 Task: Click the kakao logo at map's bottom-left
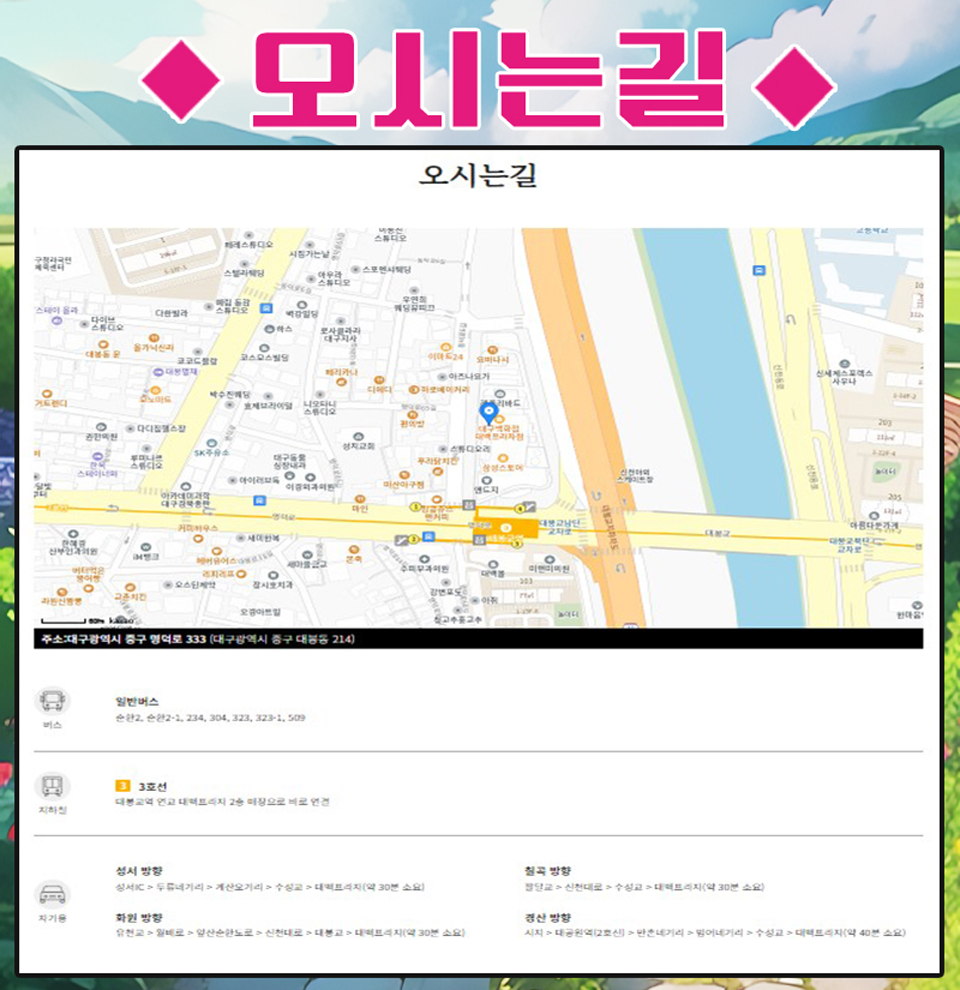pyautogui.click(x=121, y=621)
